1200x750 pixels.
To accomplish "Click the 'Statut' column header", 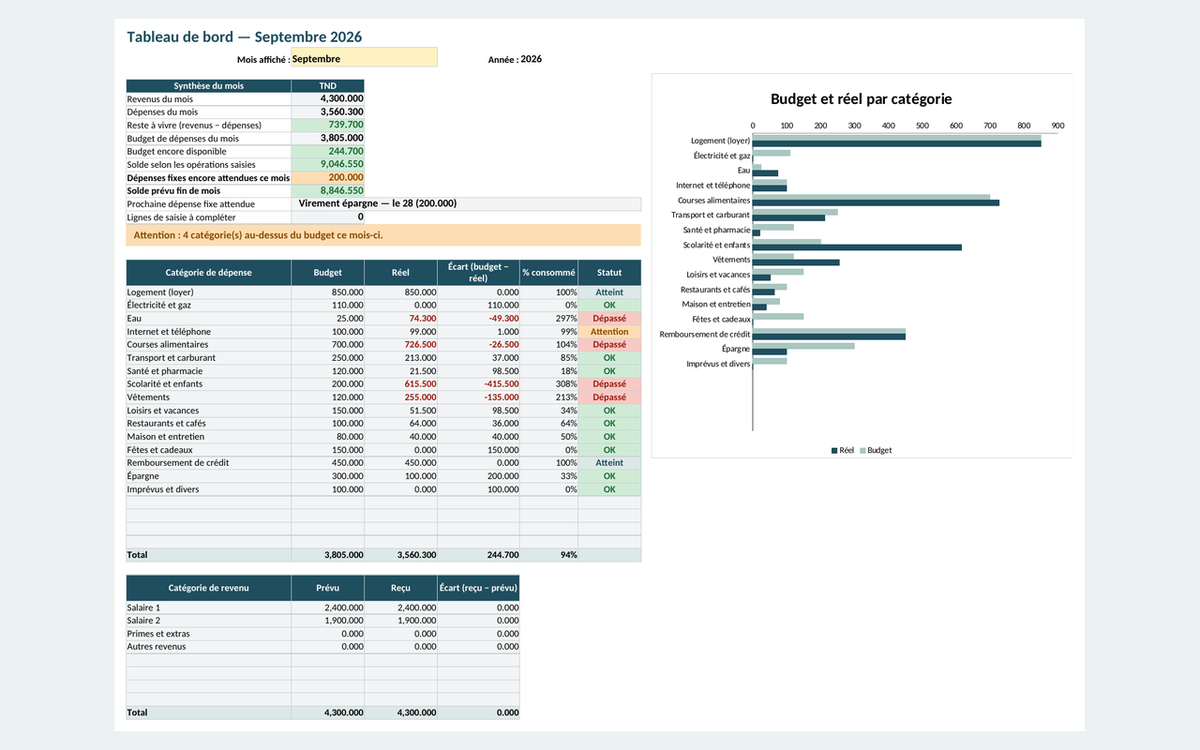I will click(610, 272).
